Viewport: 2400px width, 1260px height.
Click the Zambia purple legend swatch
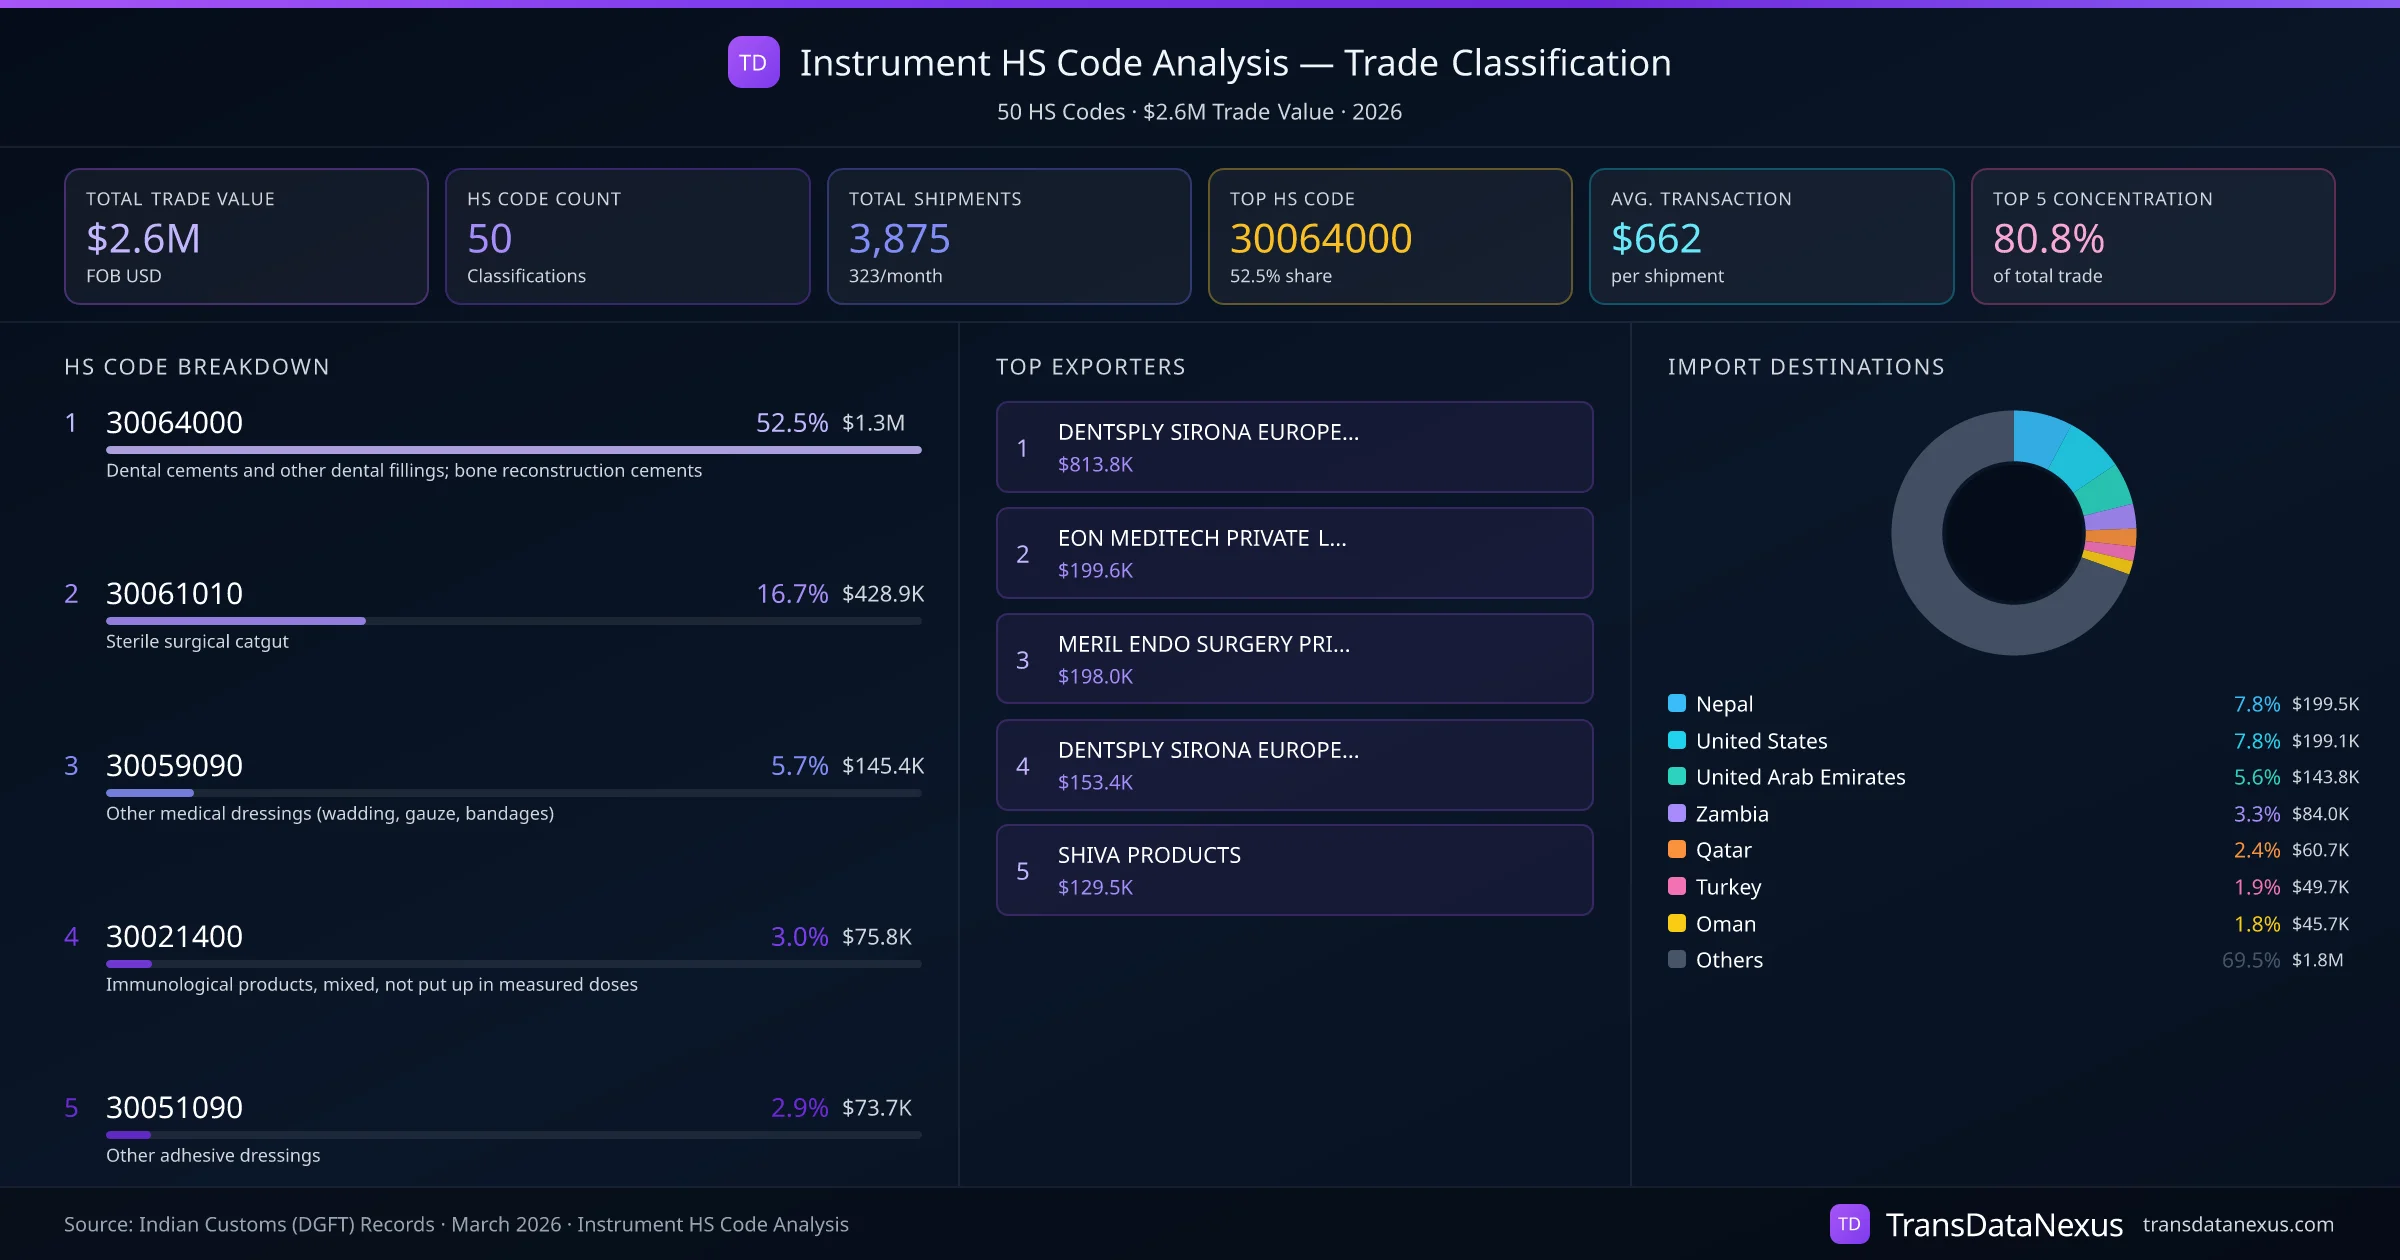click(1677, 813)
